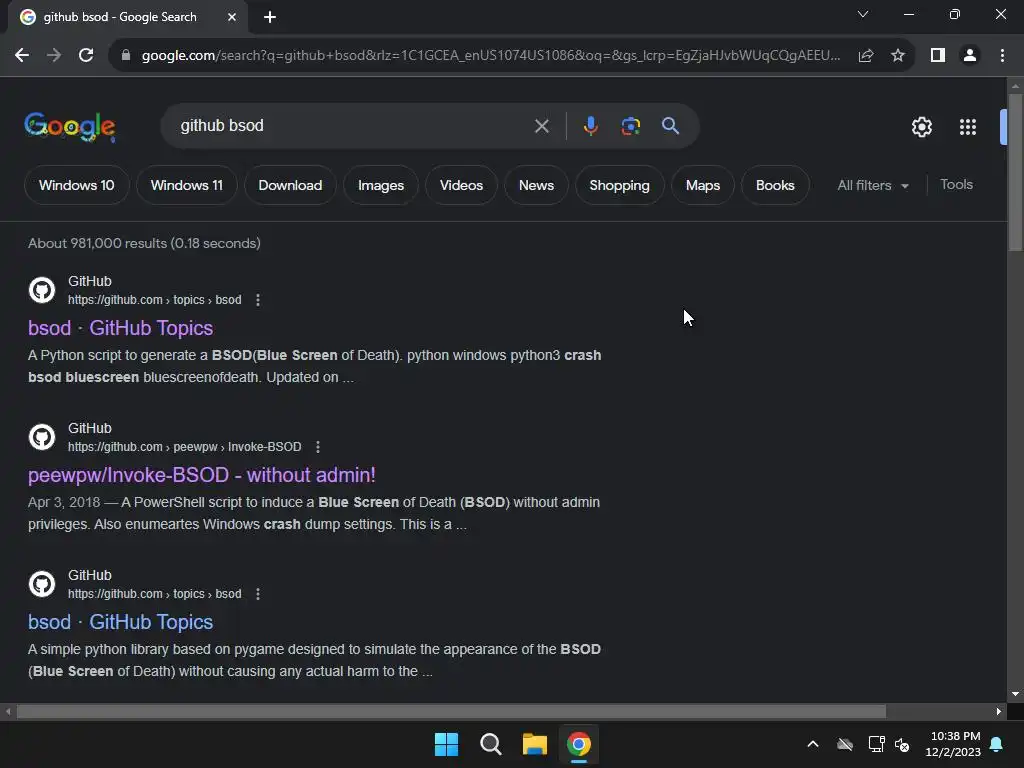Open search Tools

tap(956, 185)
